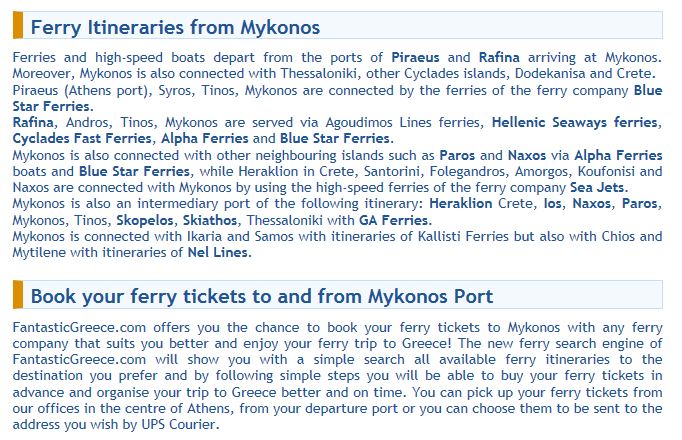Click the Heraklion link in itinerary sentence
Screen dimensions: 682x440
[461, 203]
